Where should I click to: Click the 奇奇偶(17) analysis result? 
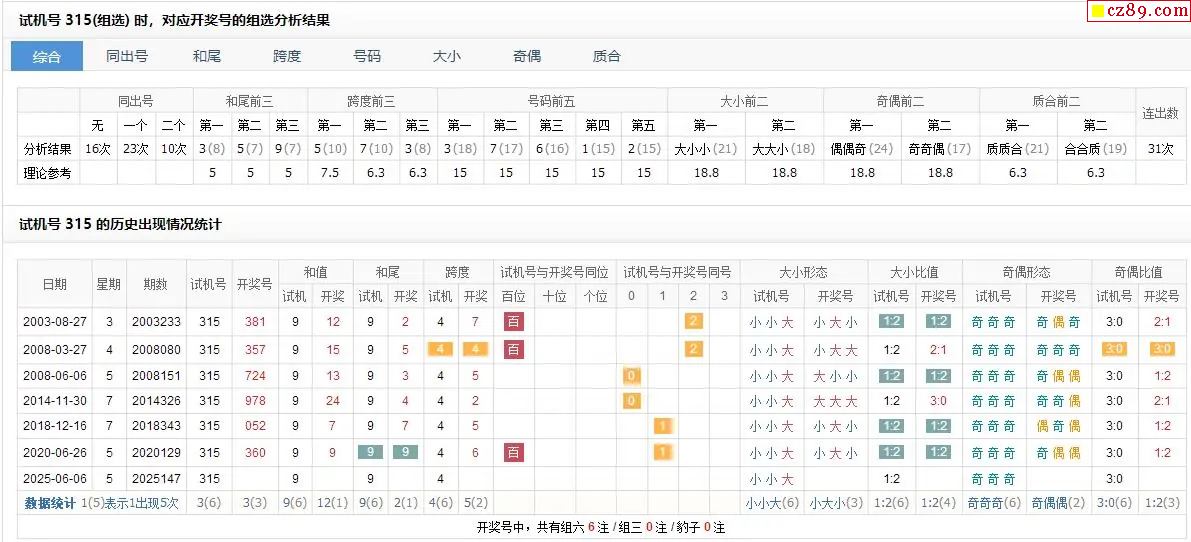(x=940, y=150)
